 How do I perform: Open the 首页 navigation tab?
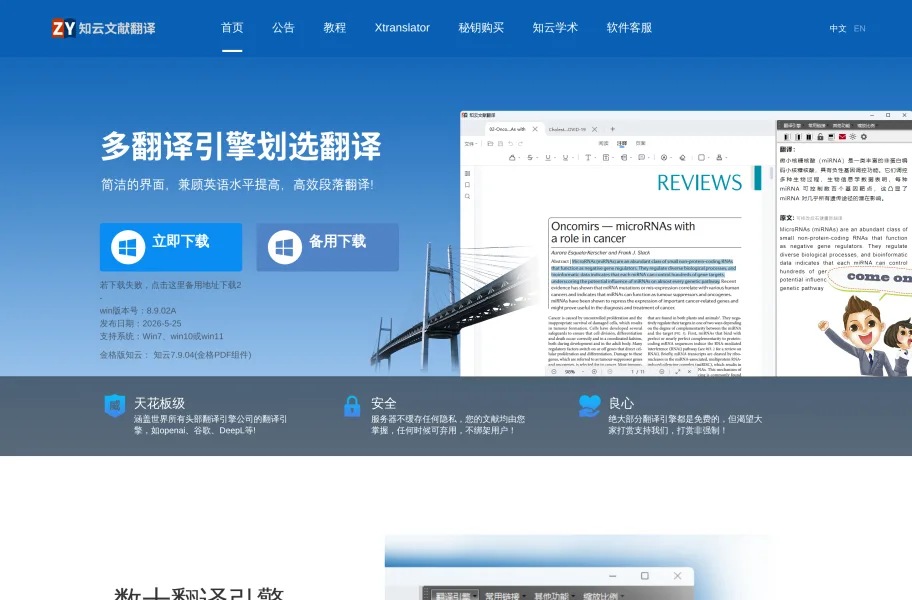232,28
